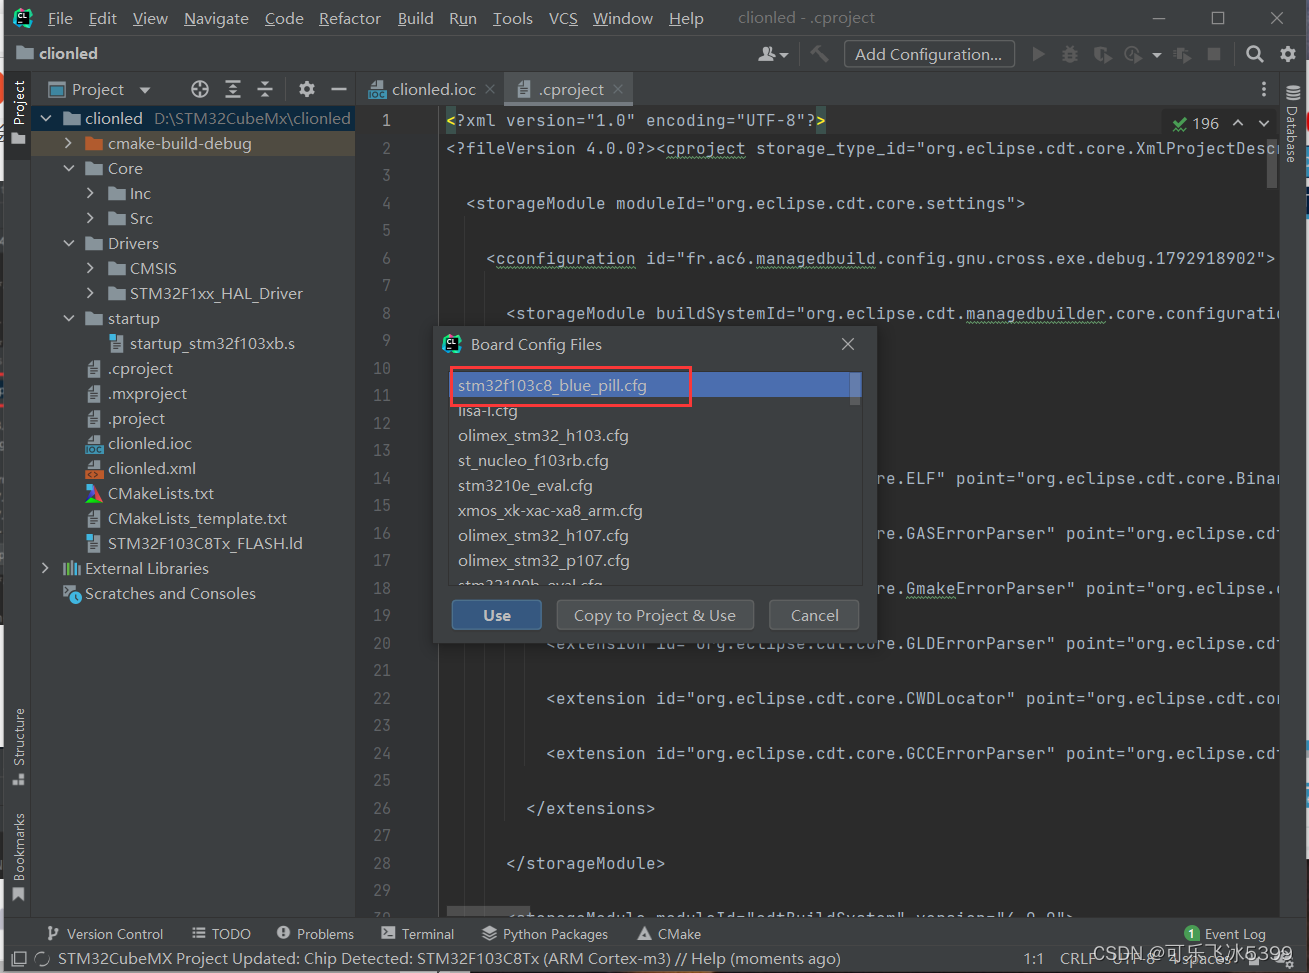
Task: Collapse the startup folder
Action: (68, 318)
